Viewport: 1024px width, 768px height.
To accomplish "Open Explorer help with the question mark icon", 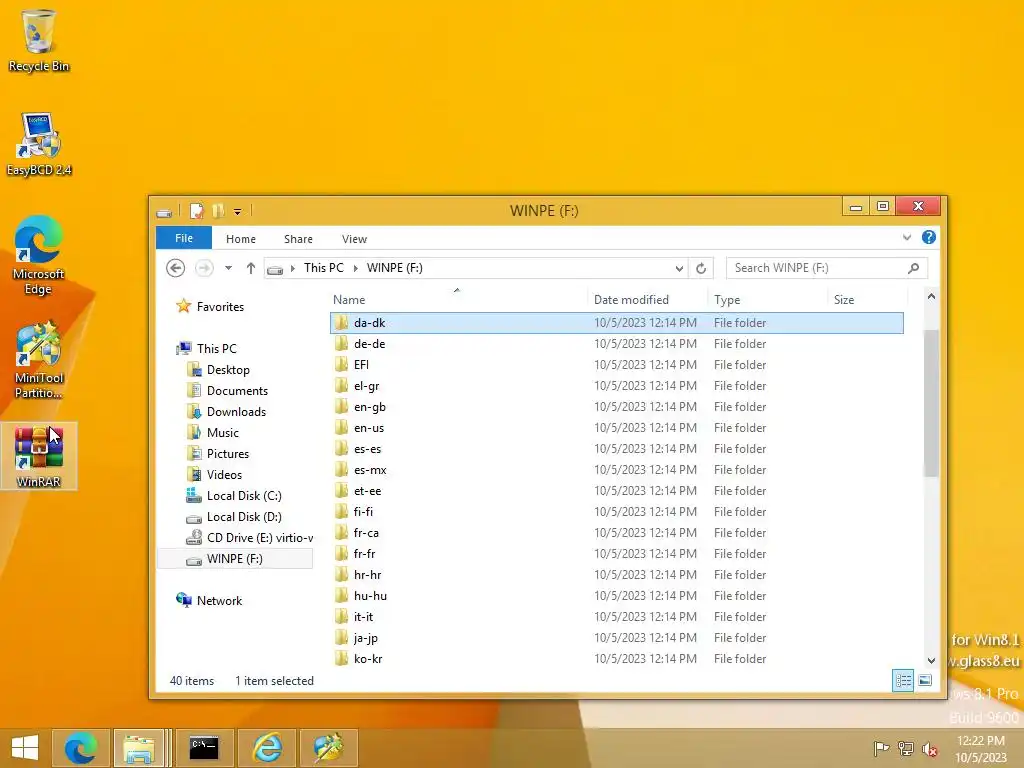I will (x=929, y=238).
